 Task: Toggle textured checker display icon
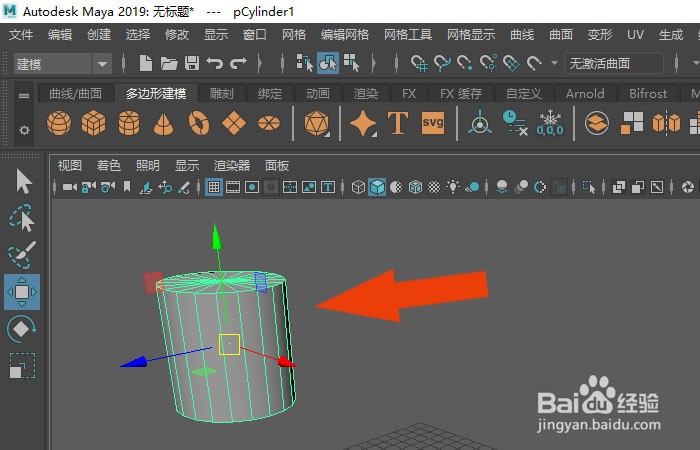tap(434, 187)
